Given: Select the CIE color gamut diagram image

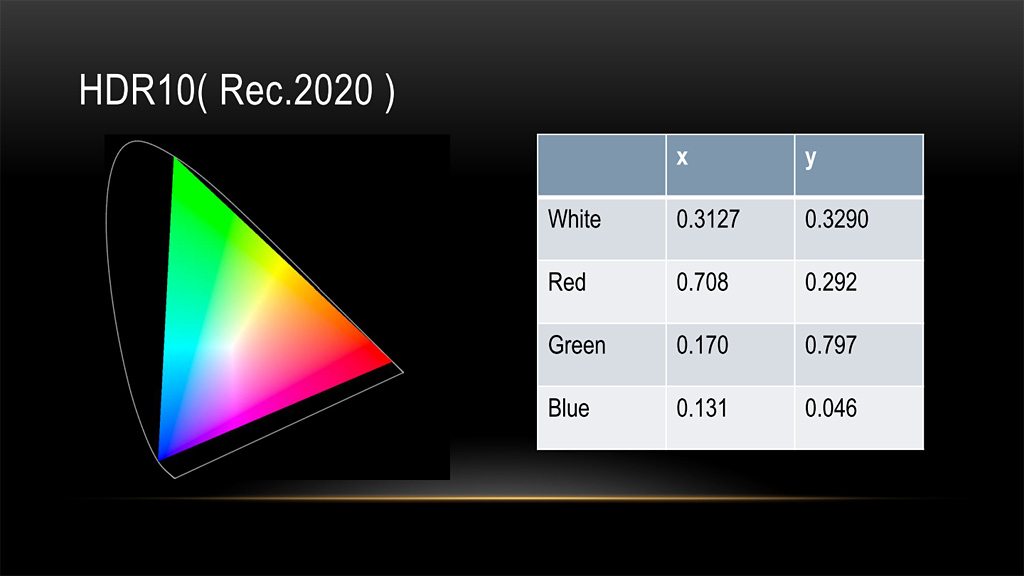Looking at the screenshot, I should point(277,307).
